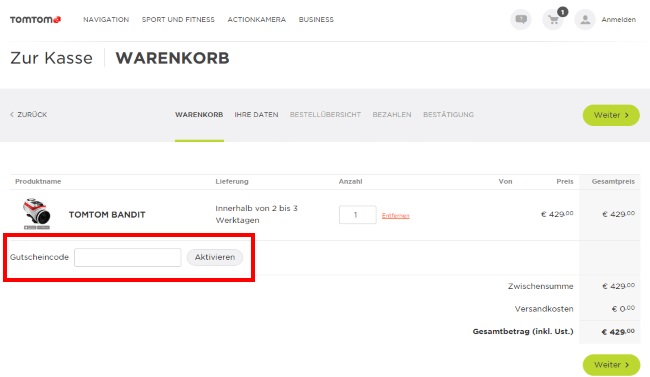
Task: Click the top Weiter button
Action: (611, 115)
